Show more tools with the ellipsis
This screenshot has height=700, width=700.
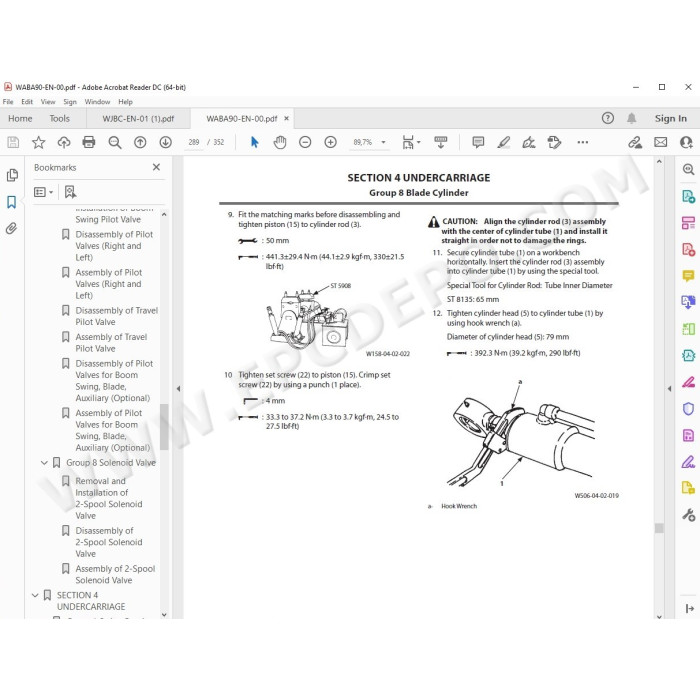tap(583, 142)
